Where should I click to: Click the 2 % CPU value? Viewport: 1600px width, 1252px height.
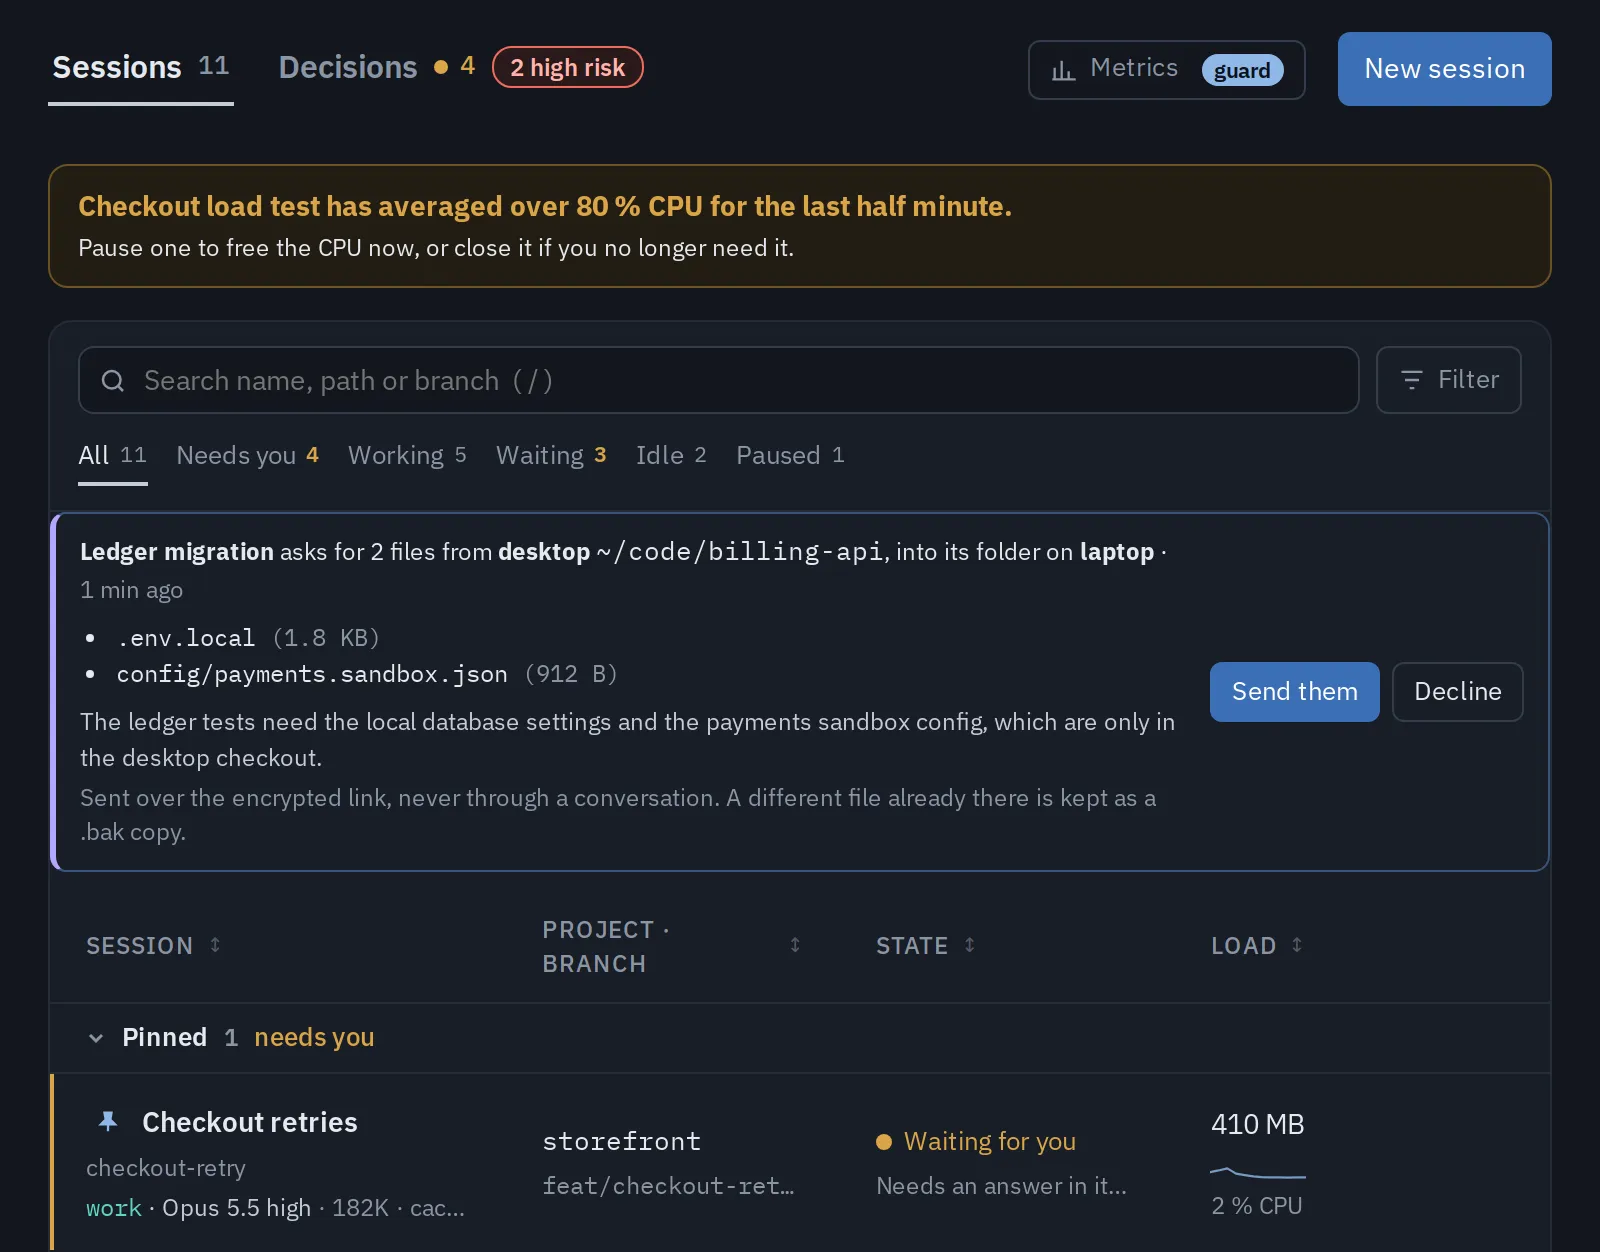click(x=1257, y=1206)
